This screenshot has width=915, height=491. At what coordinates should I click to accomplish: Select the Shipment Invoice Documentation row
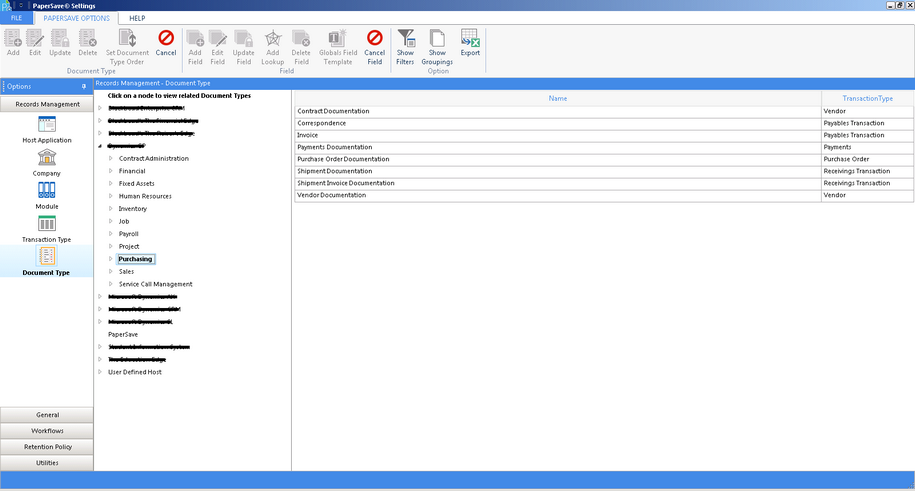pyautogui.click(x=604, y=183)
